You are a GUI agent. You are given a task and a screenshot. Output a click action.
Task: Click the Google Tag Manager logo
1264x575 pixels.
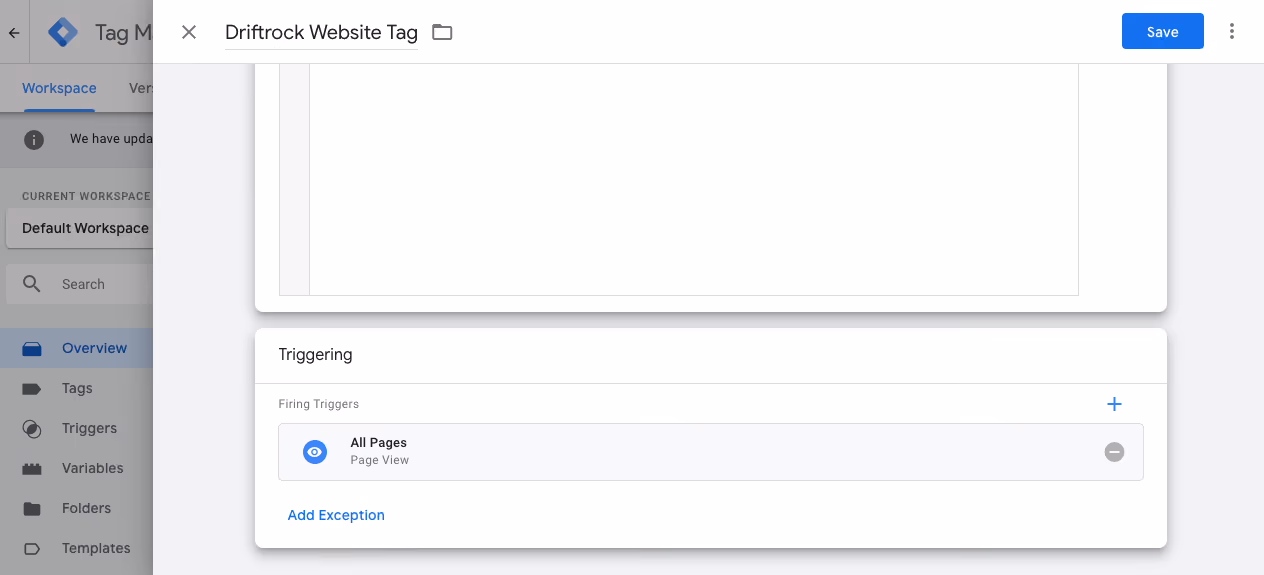click(x=63, y=32)
